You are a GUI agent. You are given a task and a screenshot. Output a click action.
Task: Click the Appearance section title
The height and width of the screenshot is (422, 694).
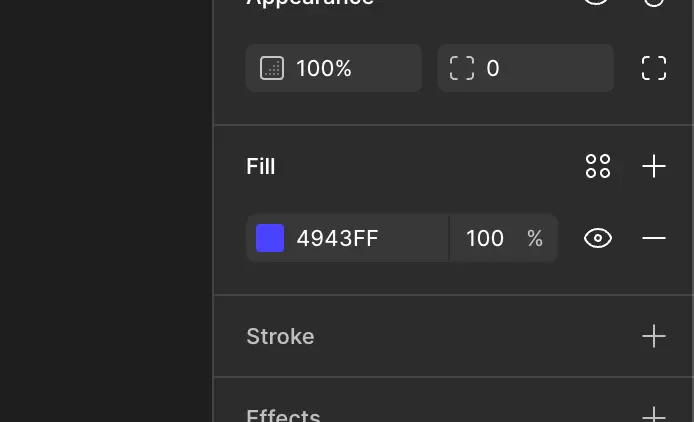tap(310, 3)
